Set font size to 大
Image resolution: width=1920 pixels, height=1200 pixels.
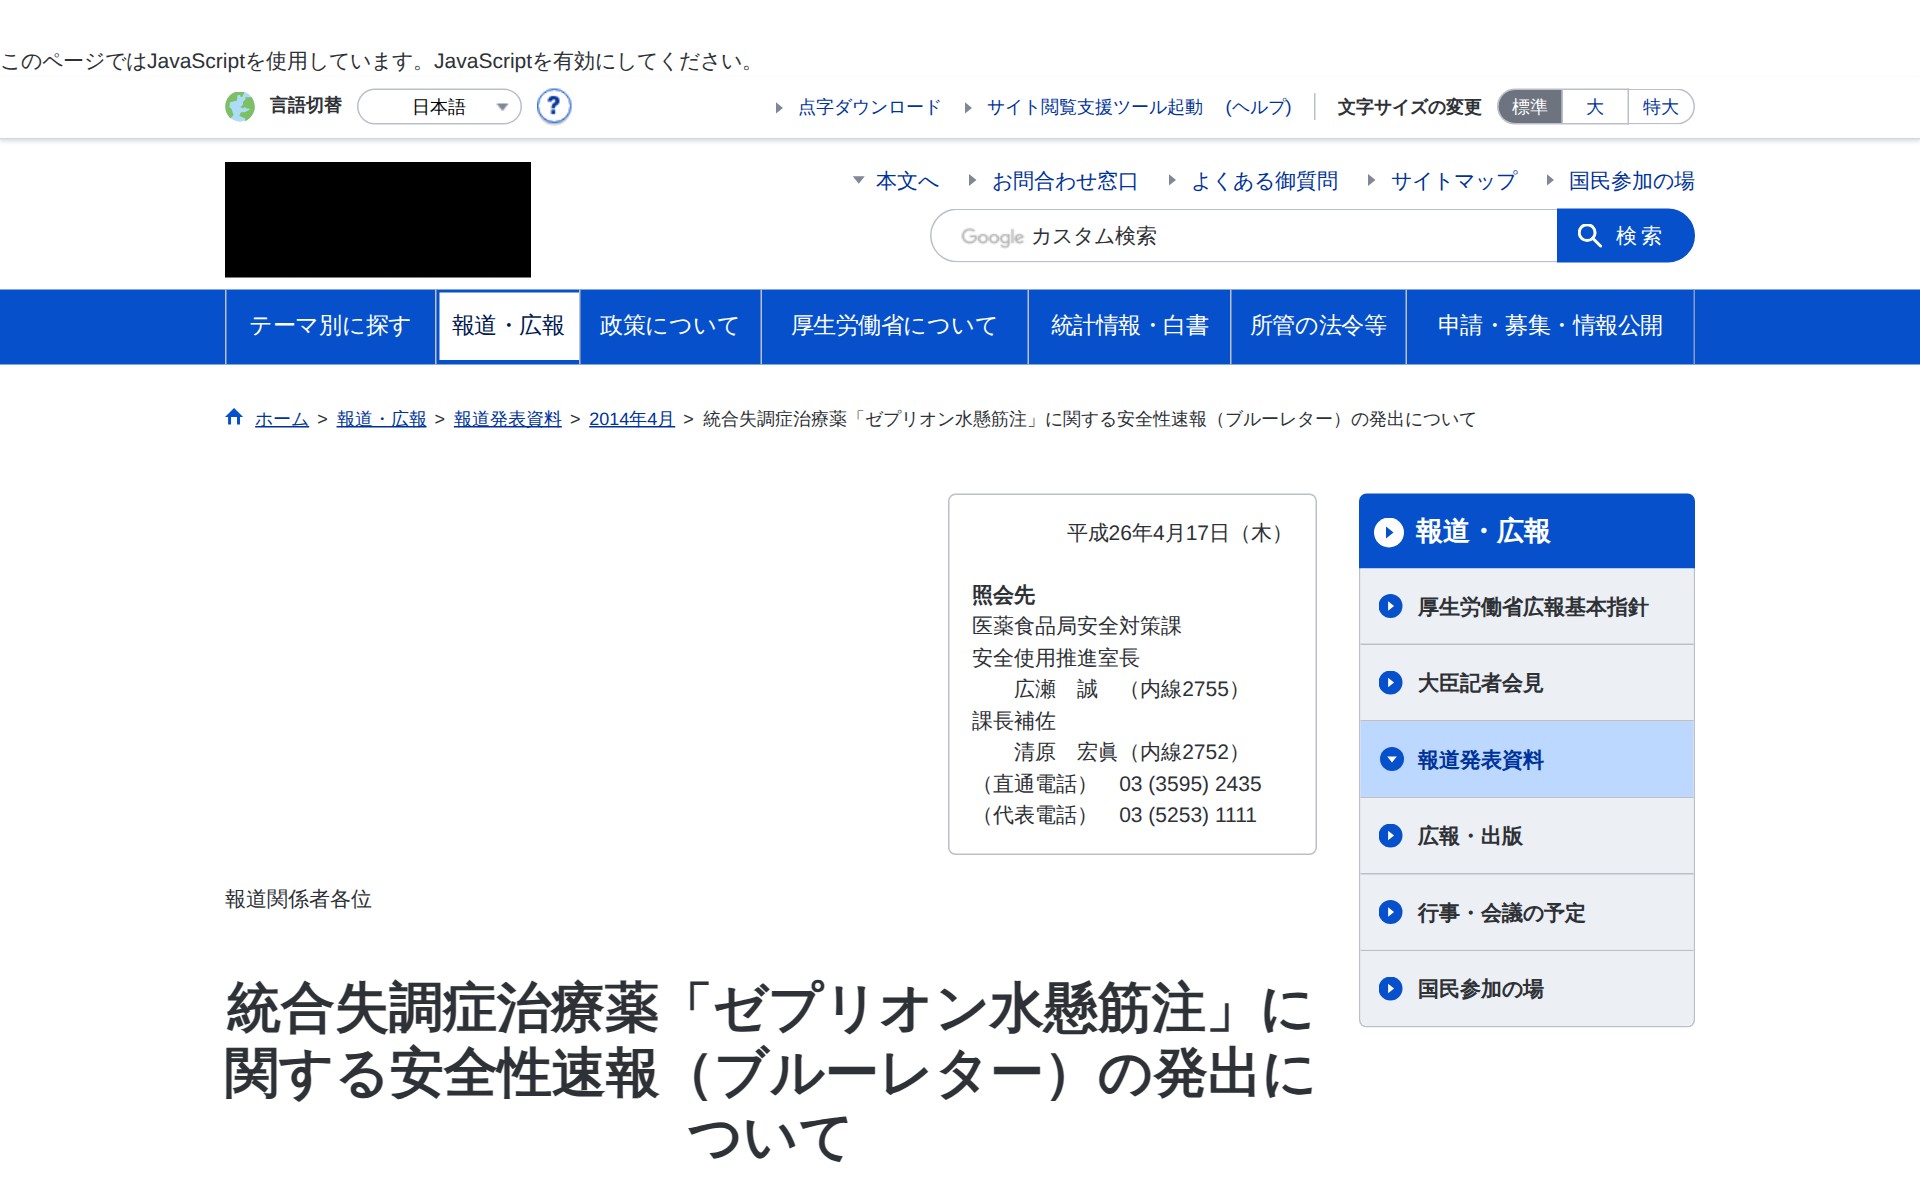1594,107
